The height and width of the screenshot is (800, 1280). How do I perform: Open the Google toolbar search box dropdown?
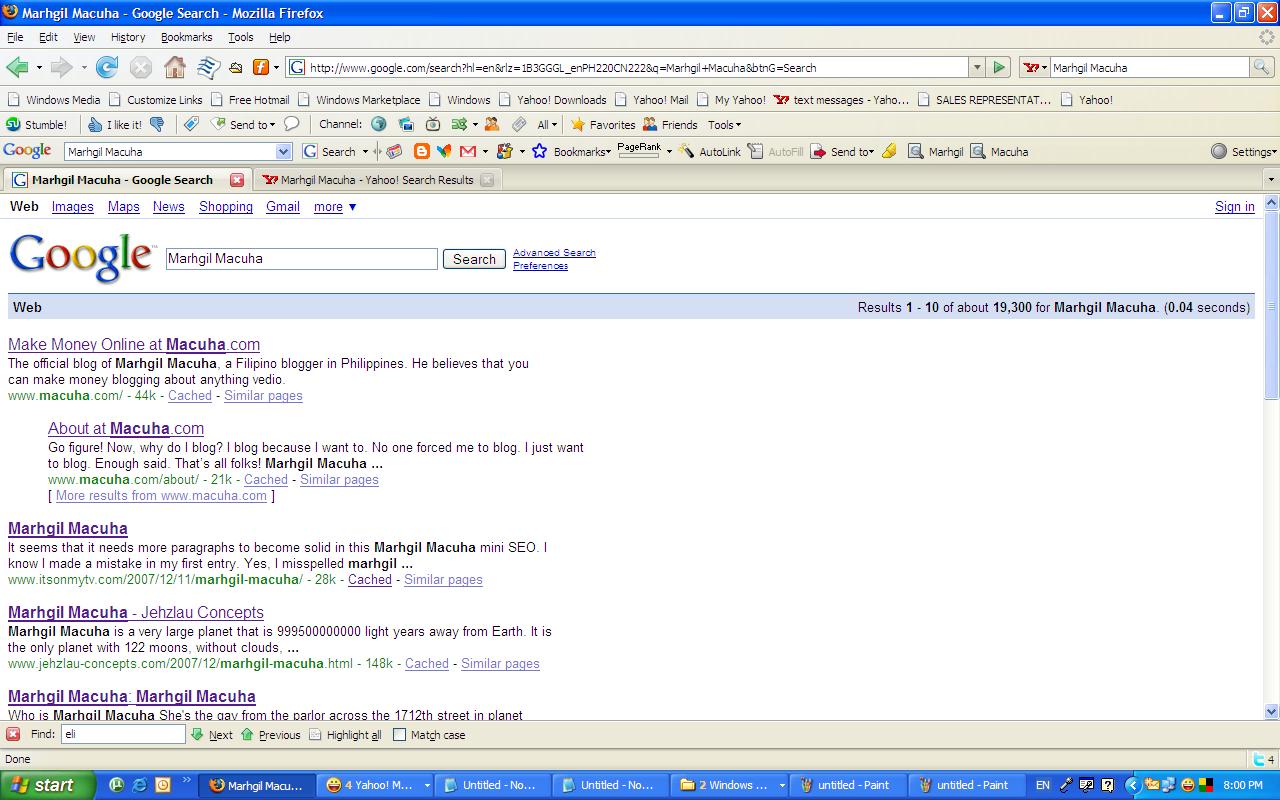[283, 151]
